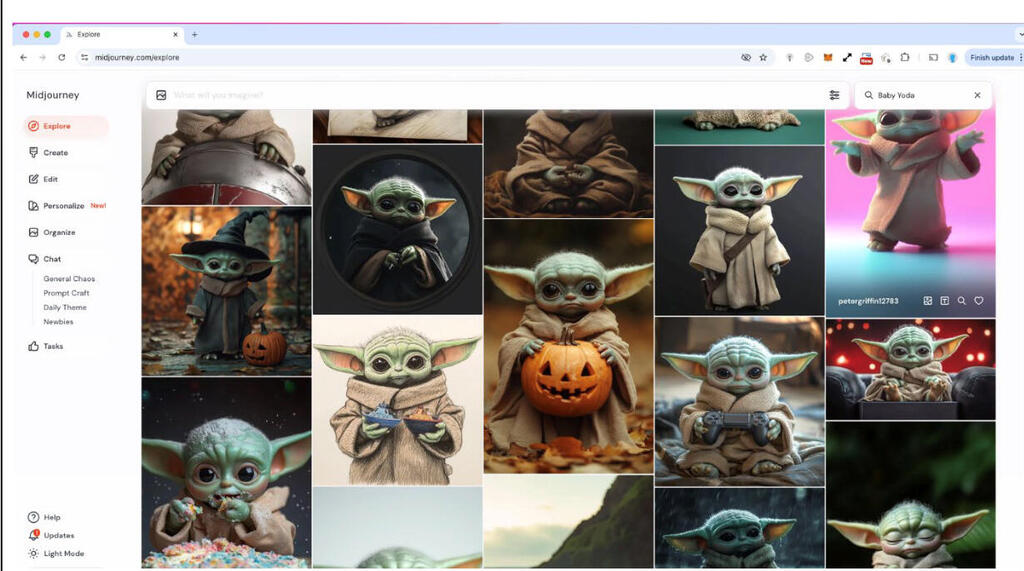The height and width of the screenshot is (571, 1024).
Task: Open the Create page in sidebar
Action: pos(48,152)
